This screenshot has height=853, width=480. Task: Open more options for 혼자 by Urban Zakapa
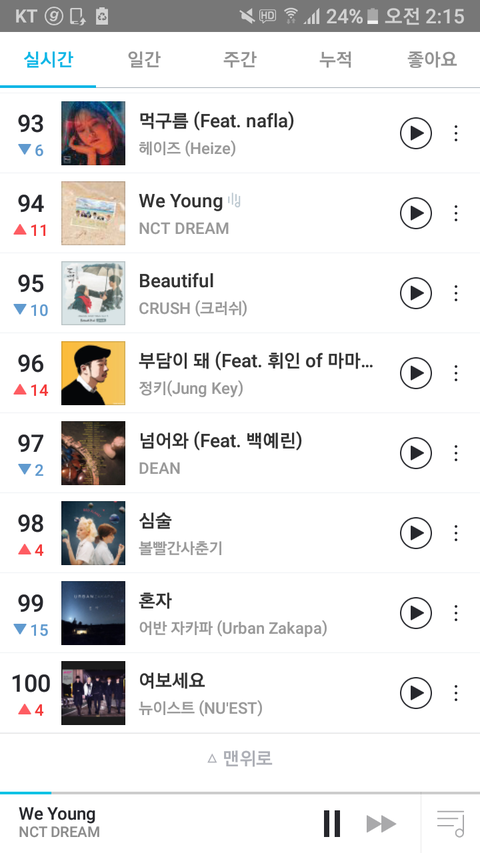point(456,613)
